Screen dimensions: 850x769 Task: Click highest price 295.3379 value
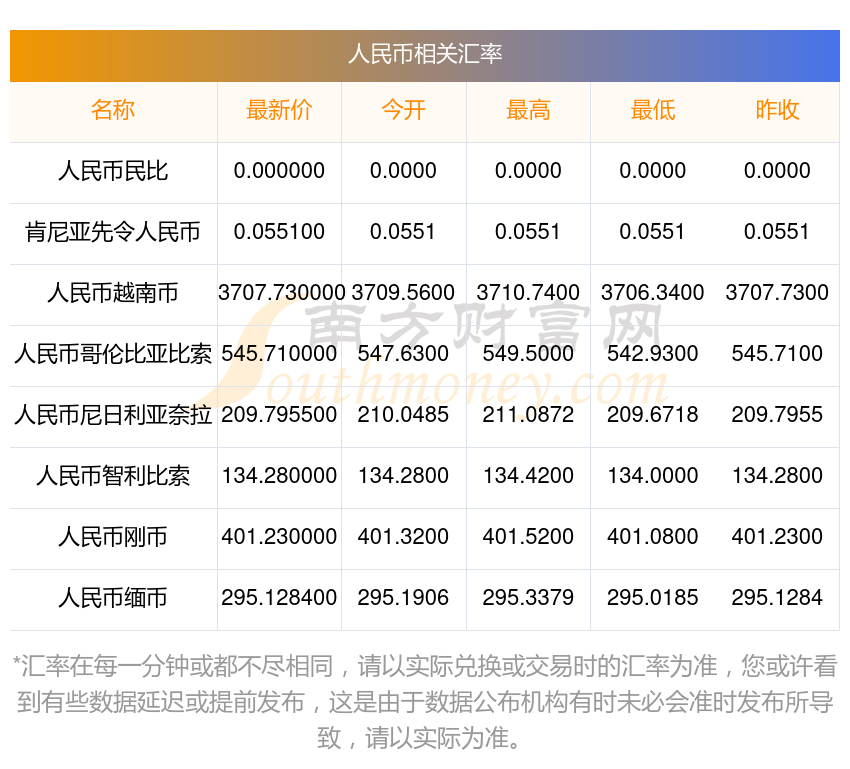(528, 598)
